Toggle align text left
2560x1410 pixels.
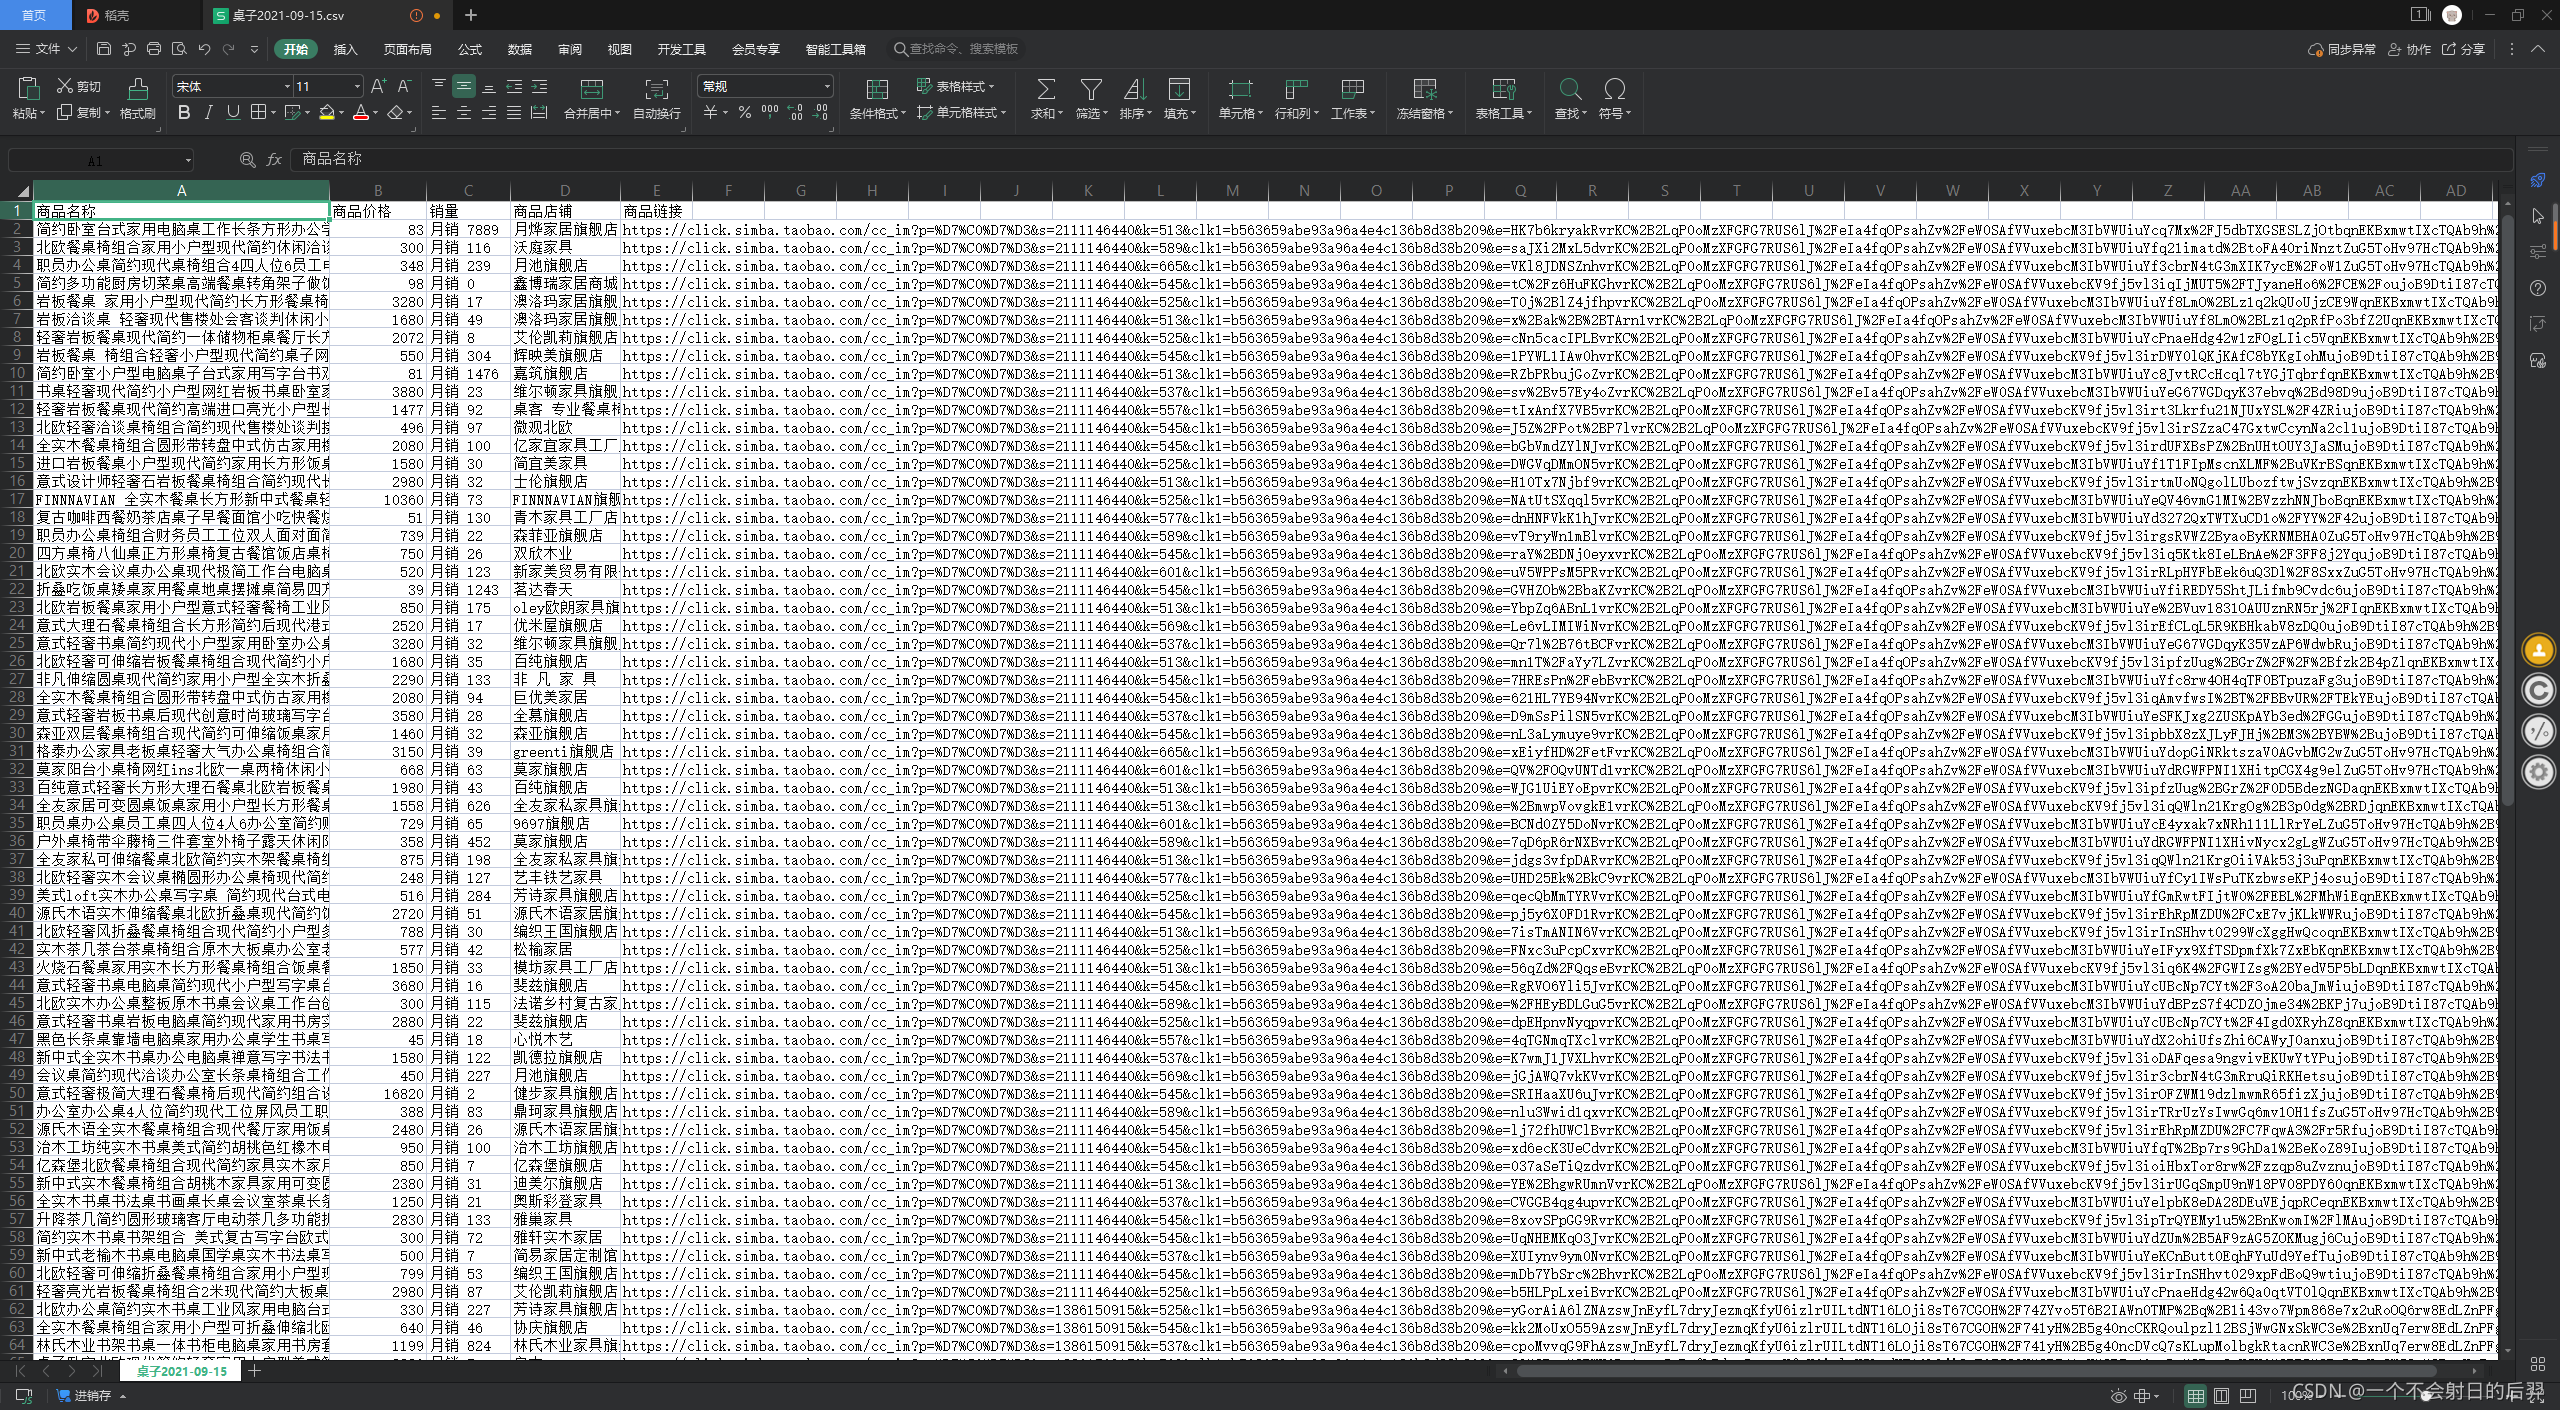coord(438,113)
